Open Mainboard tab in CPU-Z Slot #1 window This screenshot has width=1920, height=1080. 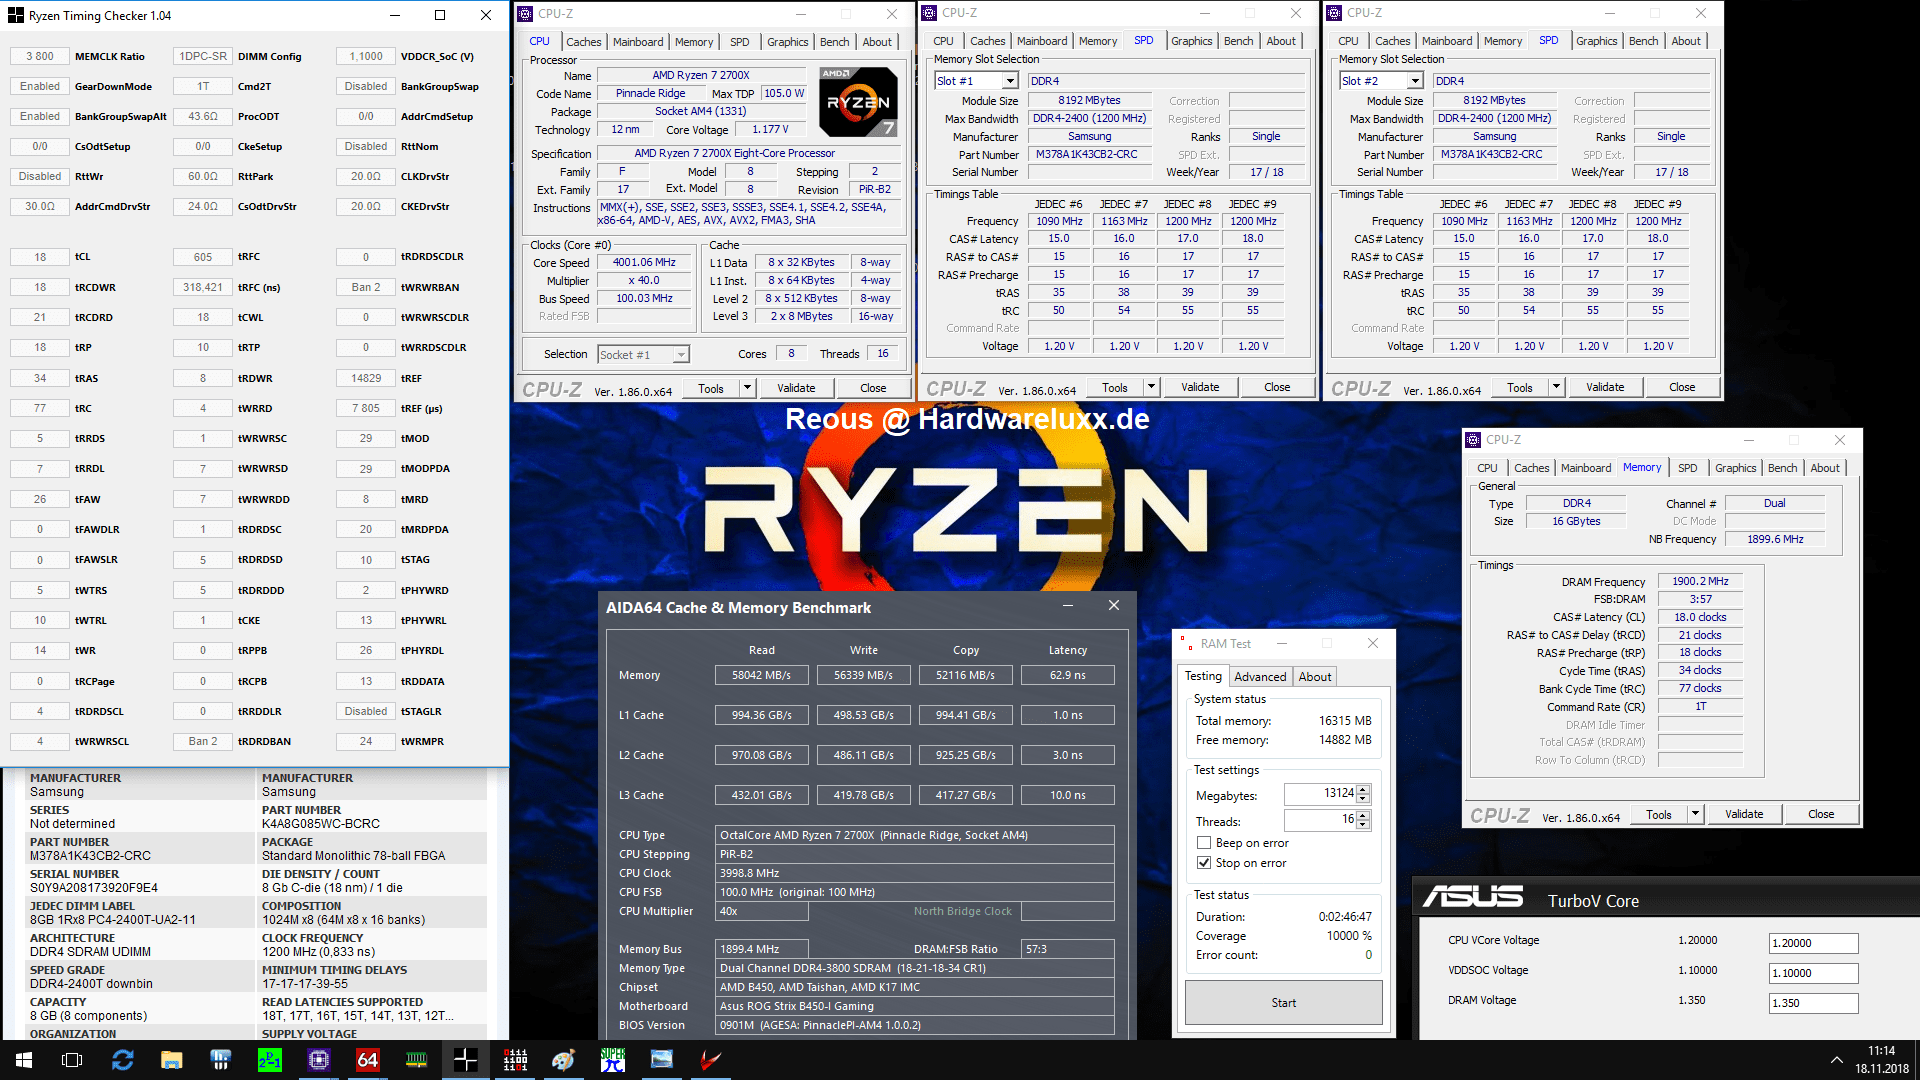click(x=1042, y=41)
